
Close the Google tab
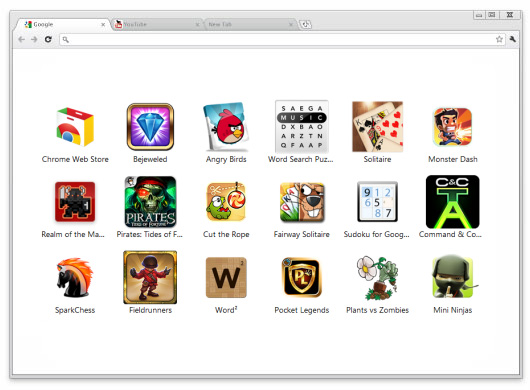click(x=103, y=25)
